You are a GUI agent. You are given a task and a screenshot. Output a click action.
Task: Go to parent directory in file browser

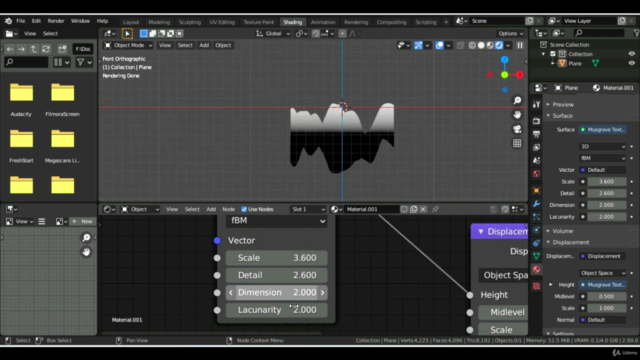(33, 49)
